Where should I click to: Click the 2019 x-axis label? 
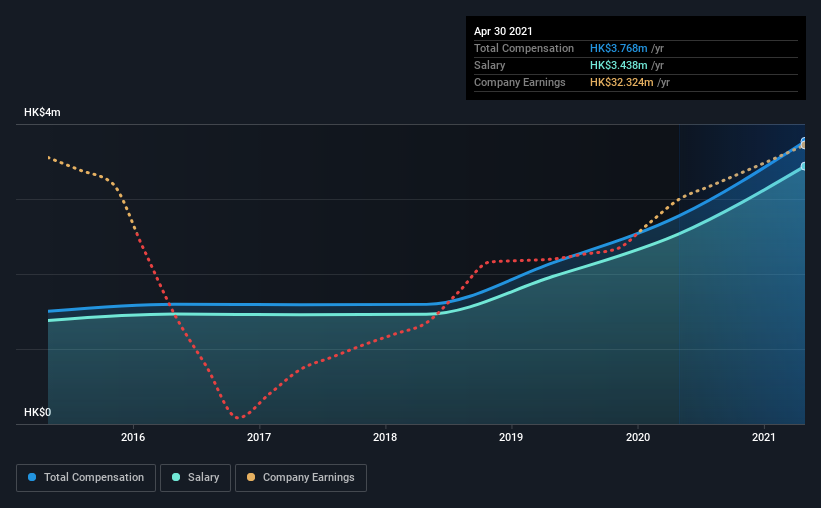click(x=511, y=437)
